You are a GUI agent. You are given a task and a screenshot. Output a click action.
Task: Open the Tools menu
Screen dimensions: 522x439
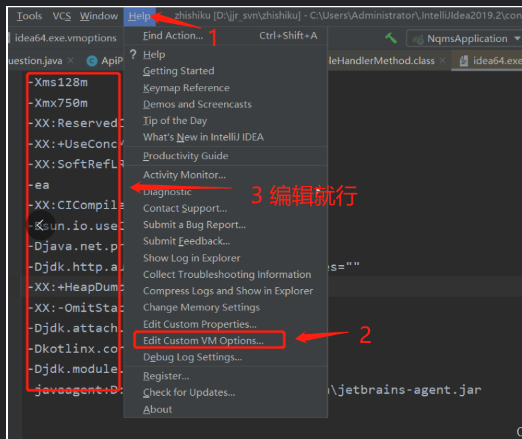point(29,16)
